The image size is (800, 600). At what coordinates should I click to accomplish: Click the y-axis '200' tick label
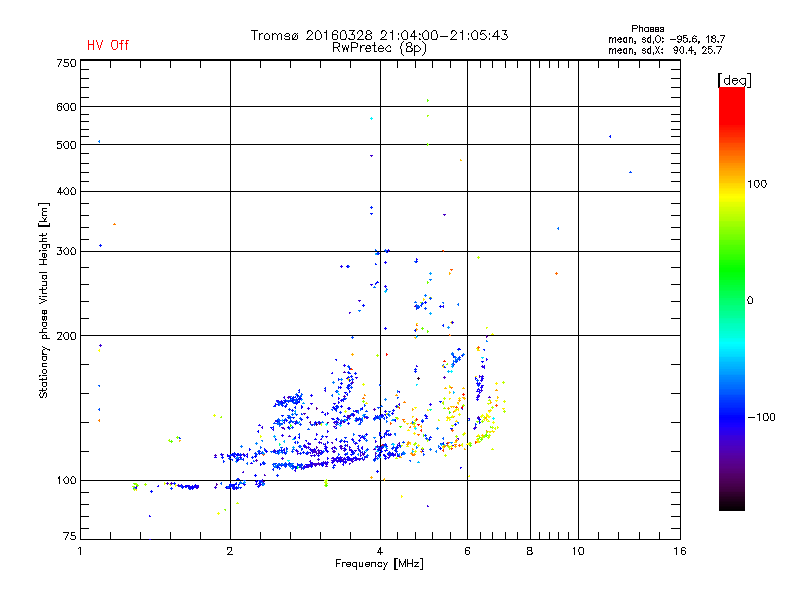pos(66,336)
